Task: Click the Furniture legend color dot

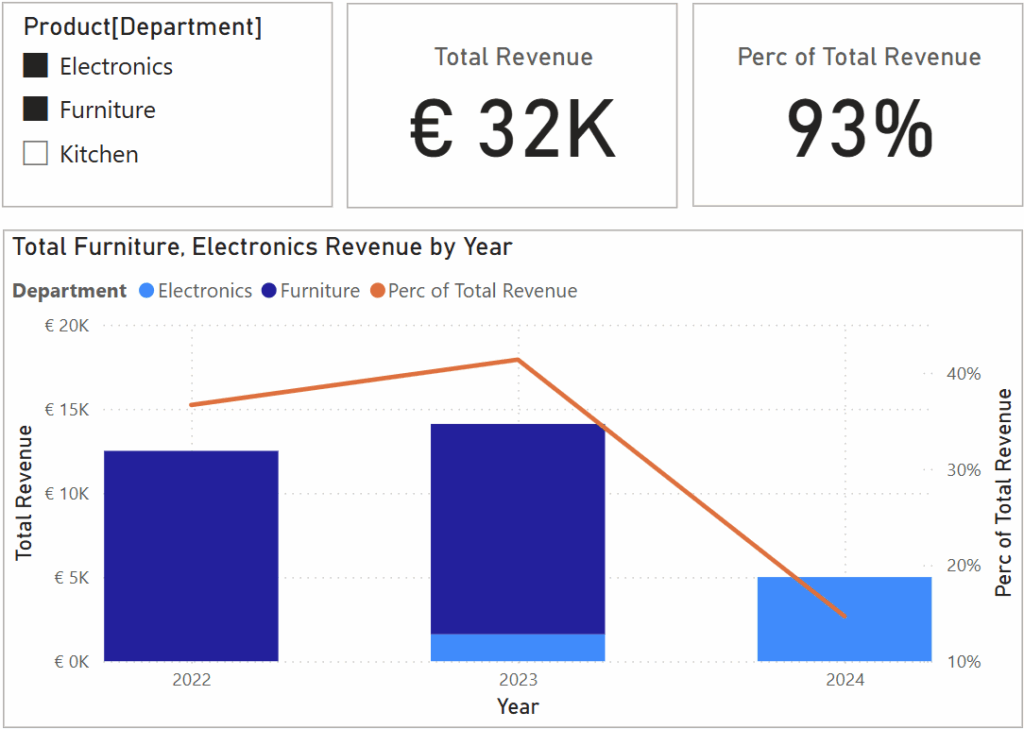Action: (x=268, y=291)
